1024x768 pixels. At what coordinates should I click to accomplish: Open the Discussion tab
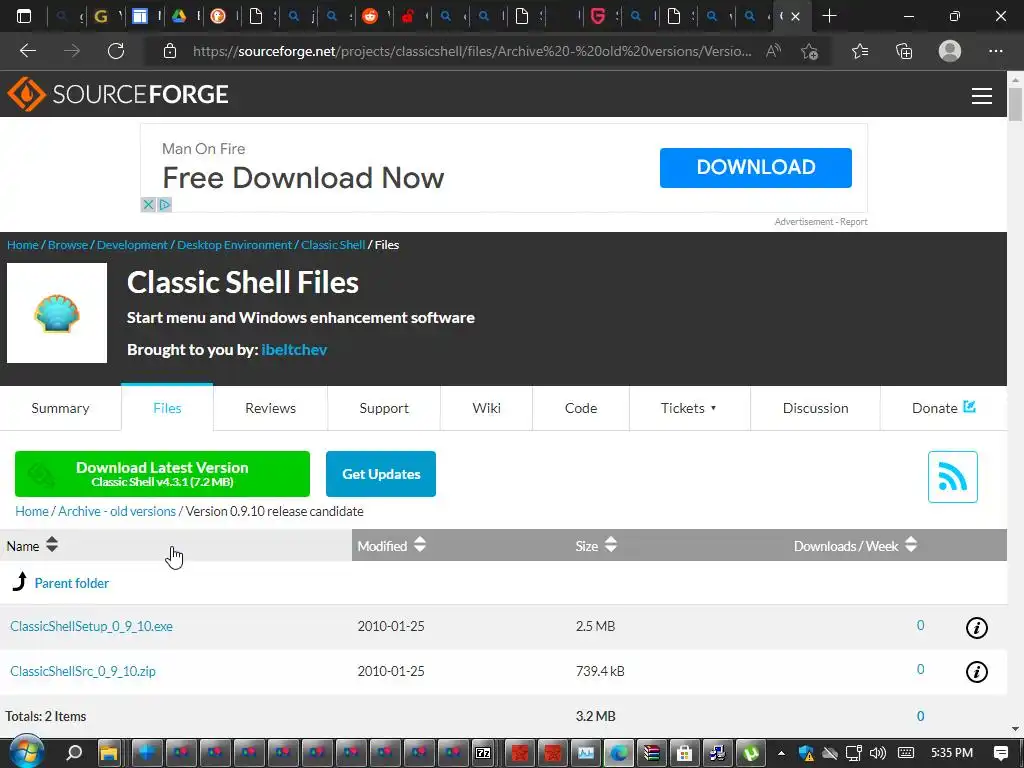[815, 408]
